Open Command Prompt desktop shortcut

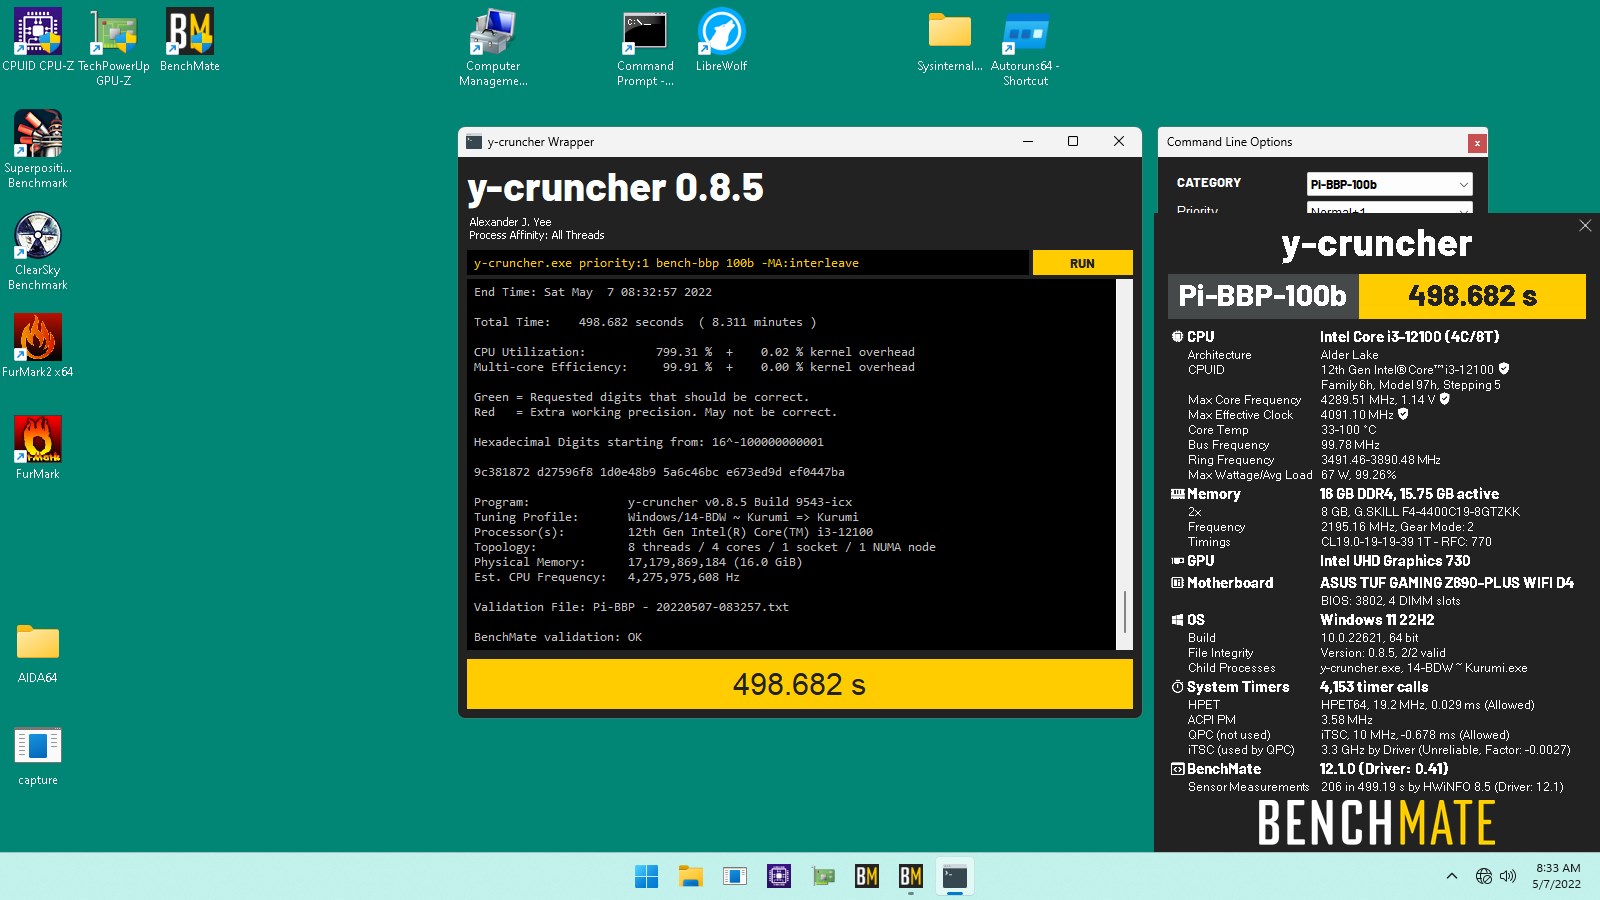[645, 47]
